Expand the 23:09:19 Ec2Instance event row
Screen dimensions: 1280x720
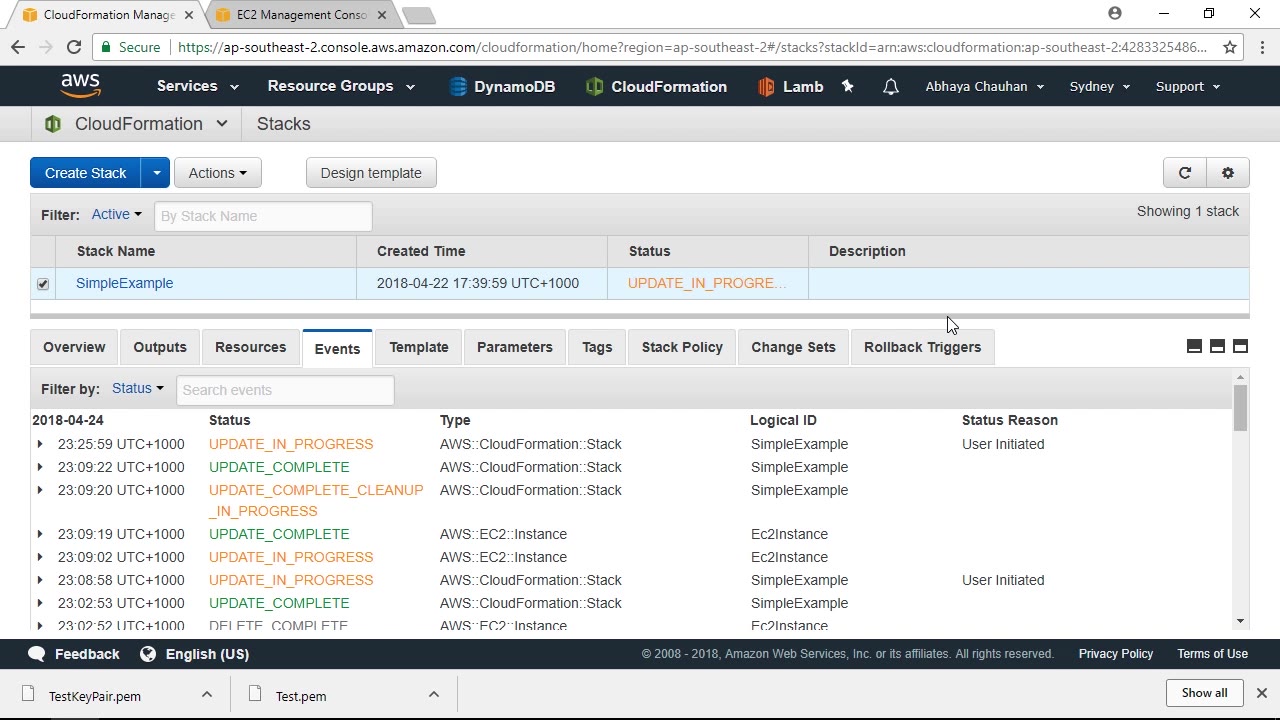click(40, 534)
